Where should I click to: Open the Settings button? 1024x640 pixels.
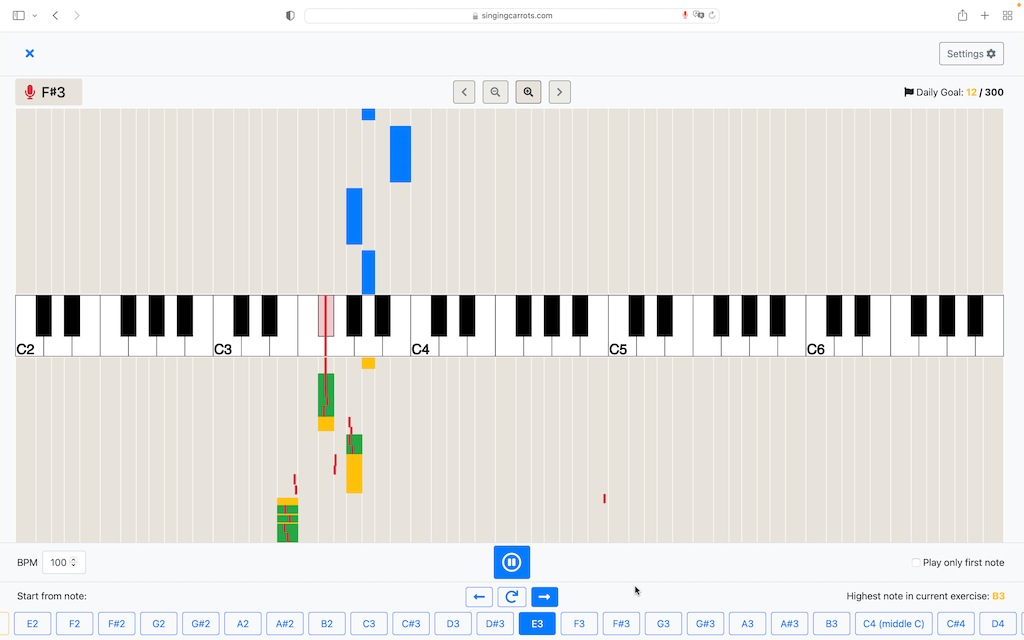(971, 54)
